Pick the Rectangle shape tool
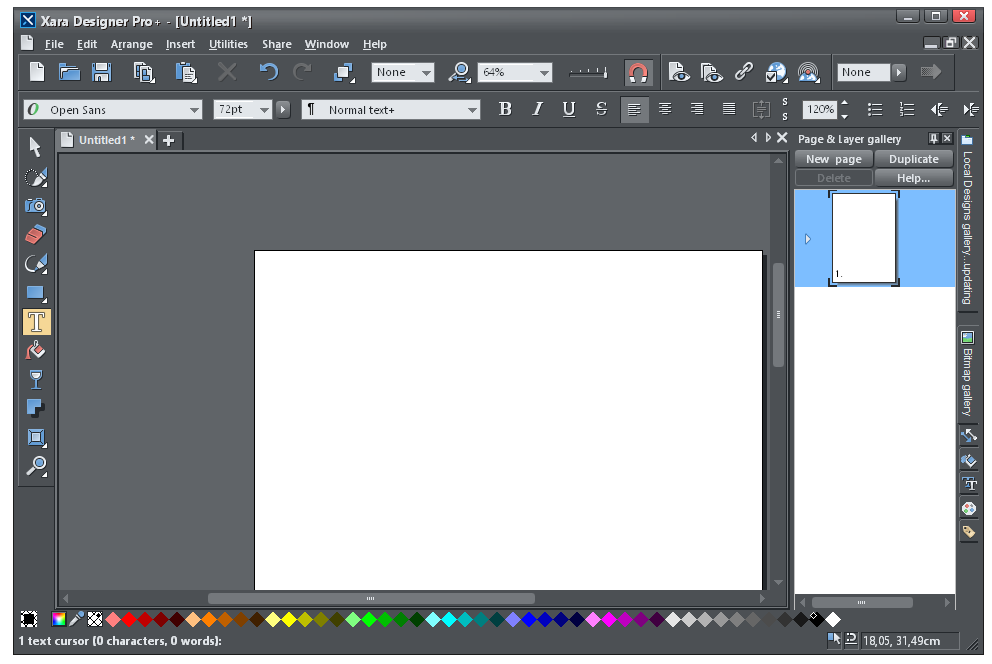Image resolution: width=992 pixels, height=664 pixels. [35, 293]
